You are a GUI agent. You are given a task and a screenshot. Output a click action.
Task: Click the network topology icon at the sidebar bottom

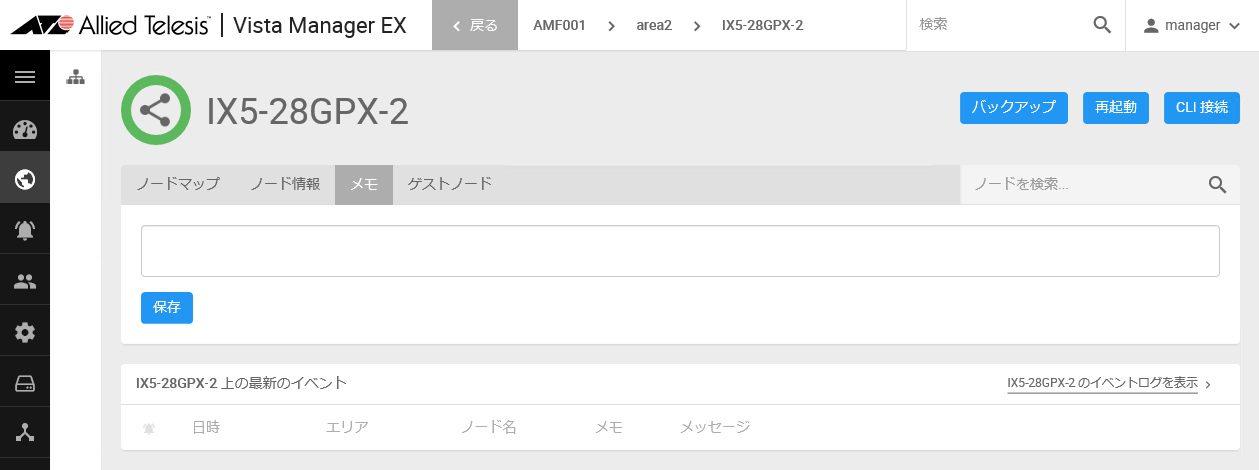[25, 433]
